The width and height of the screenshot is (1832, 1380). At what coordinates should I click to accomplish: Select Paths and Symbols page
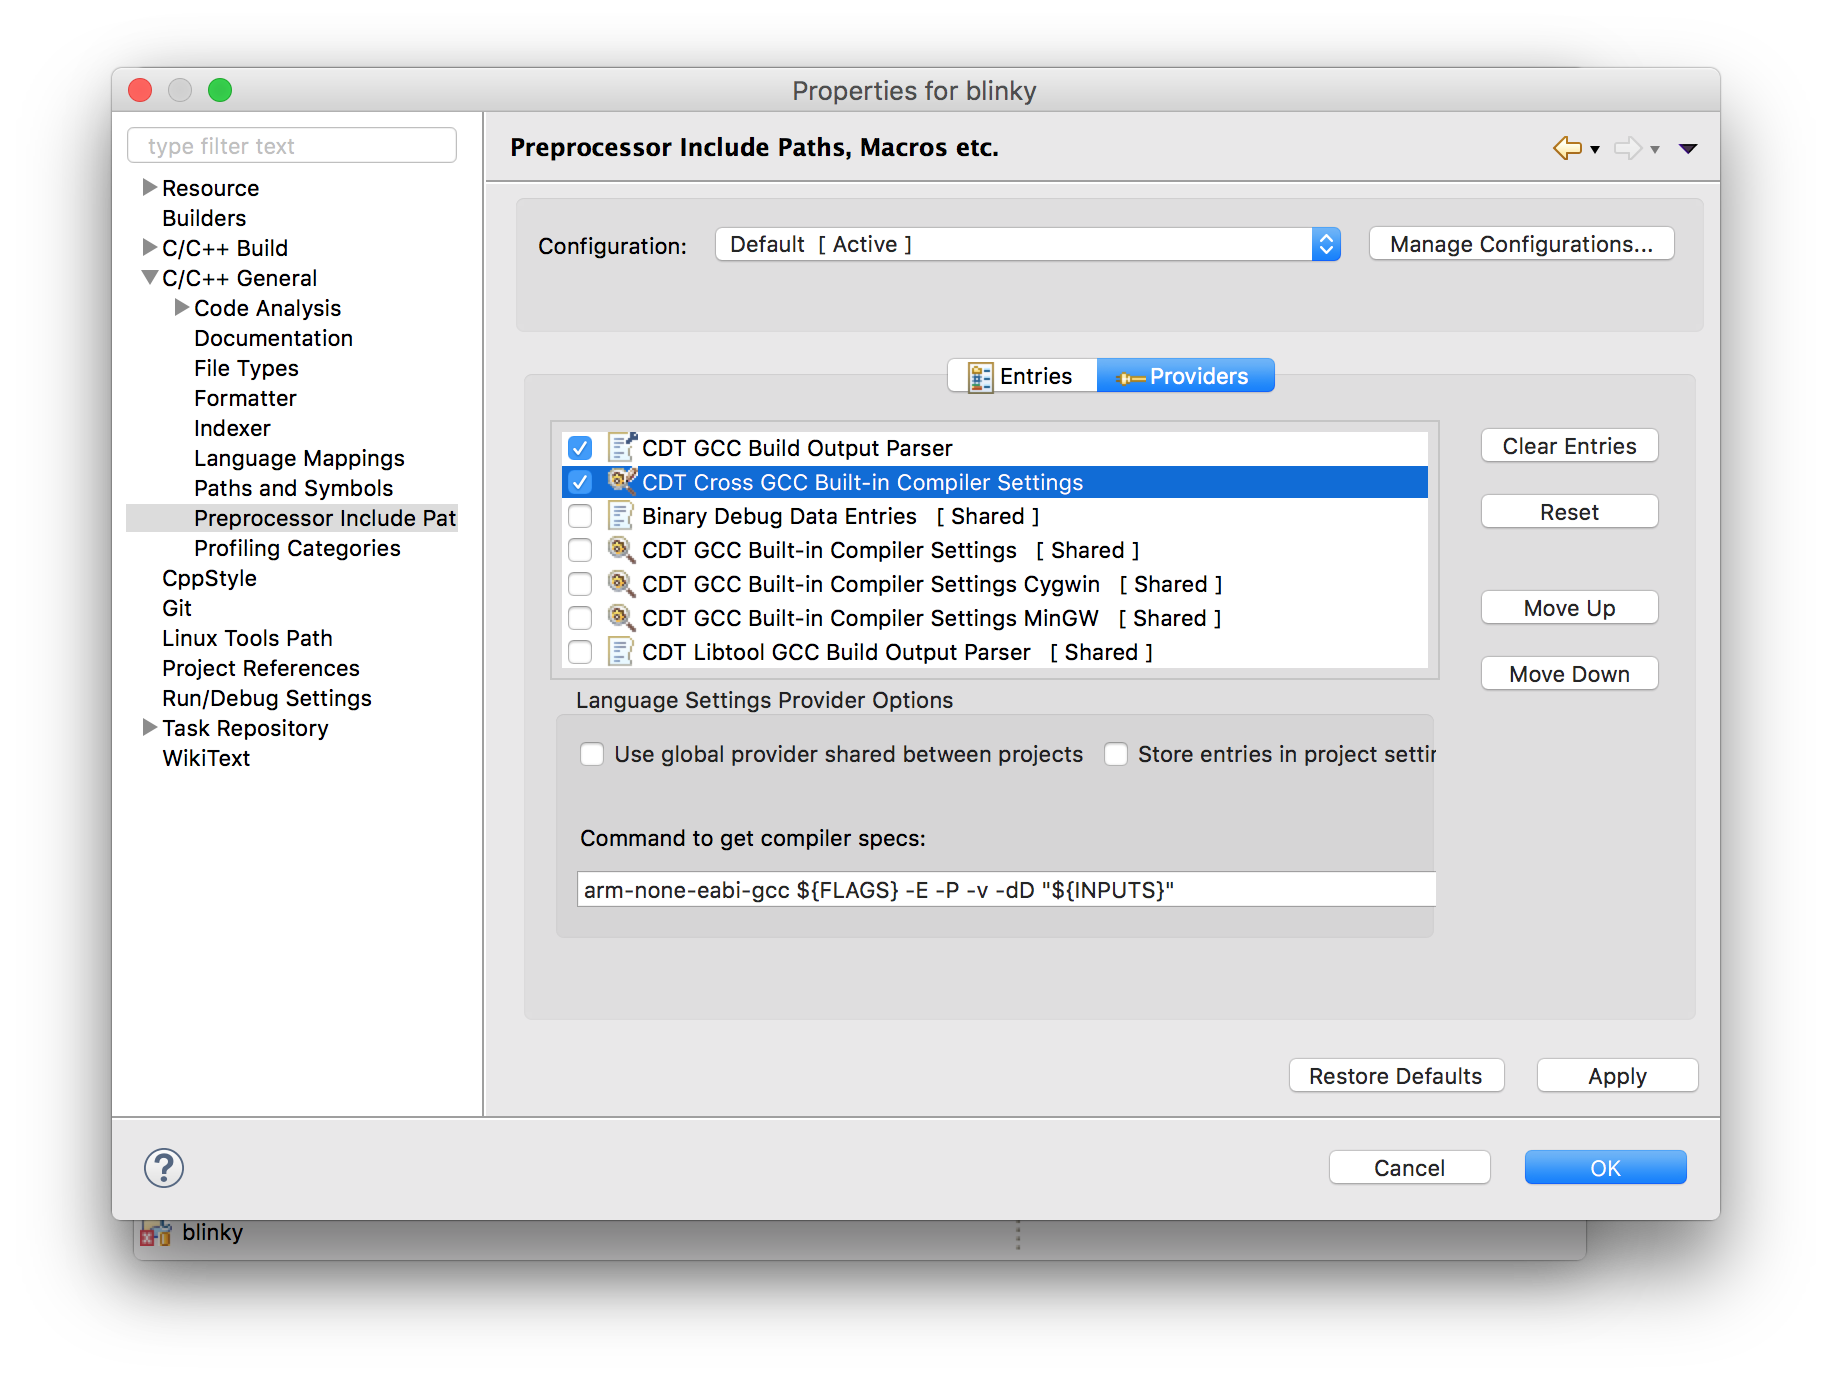(x=293, y=488)
